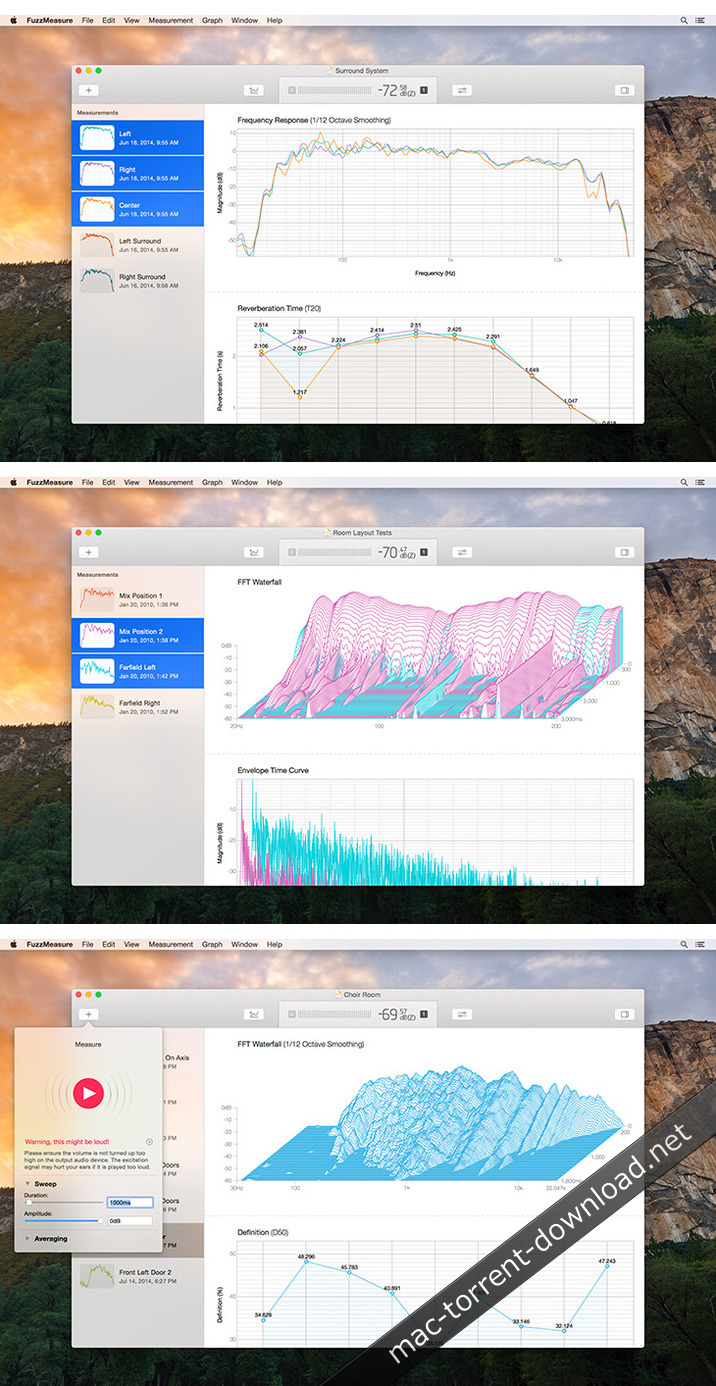
Task: Toggle inspector panel icon in Surround System window
Action: point(625,90)
